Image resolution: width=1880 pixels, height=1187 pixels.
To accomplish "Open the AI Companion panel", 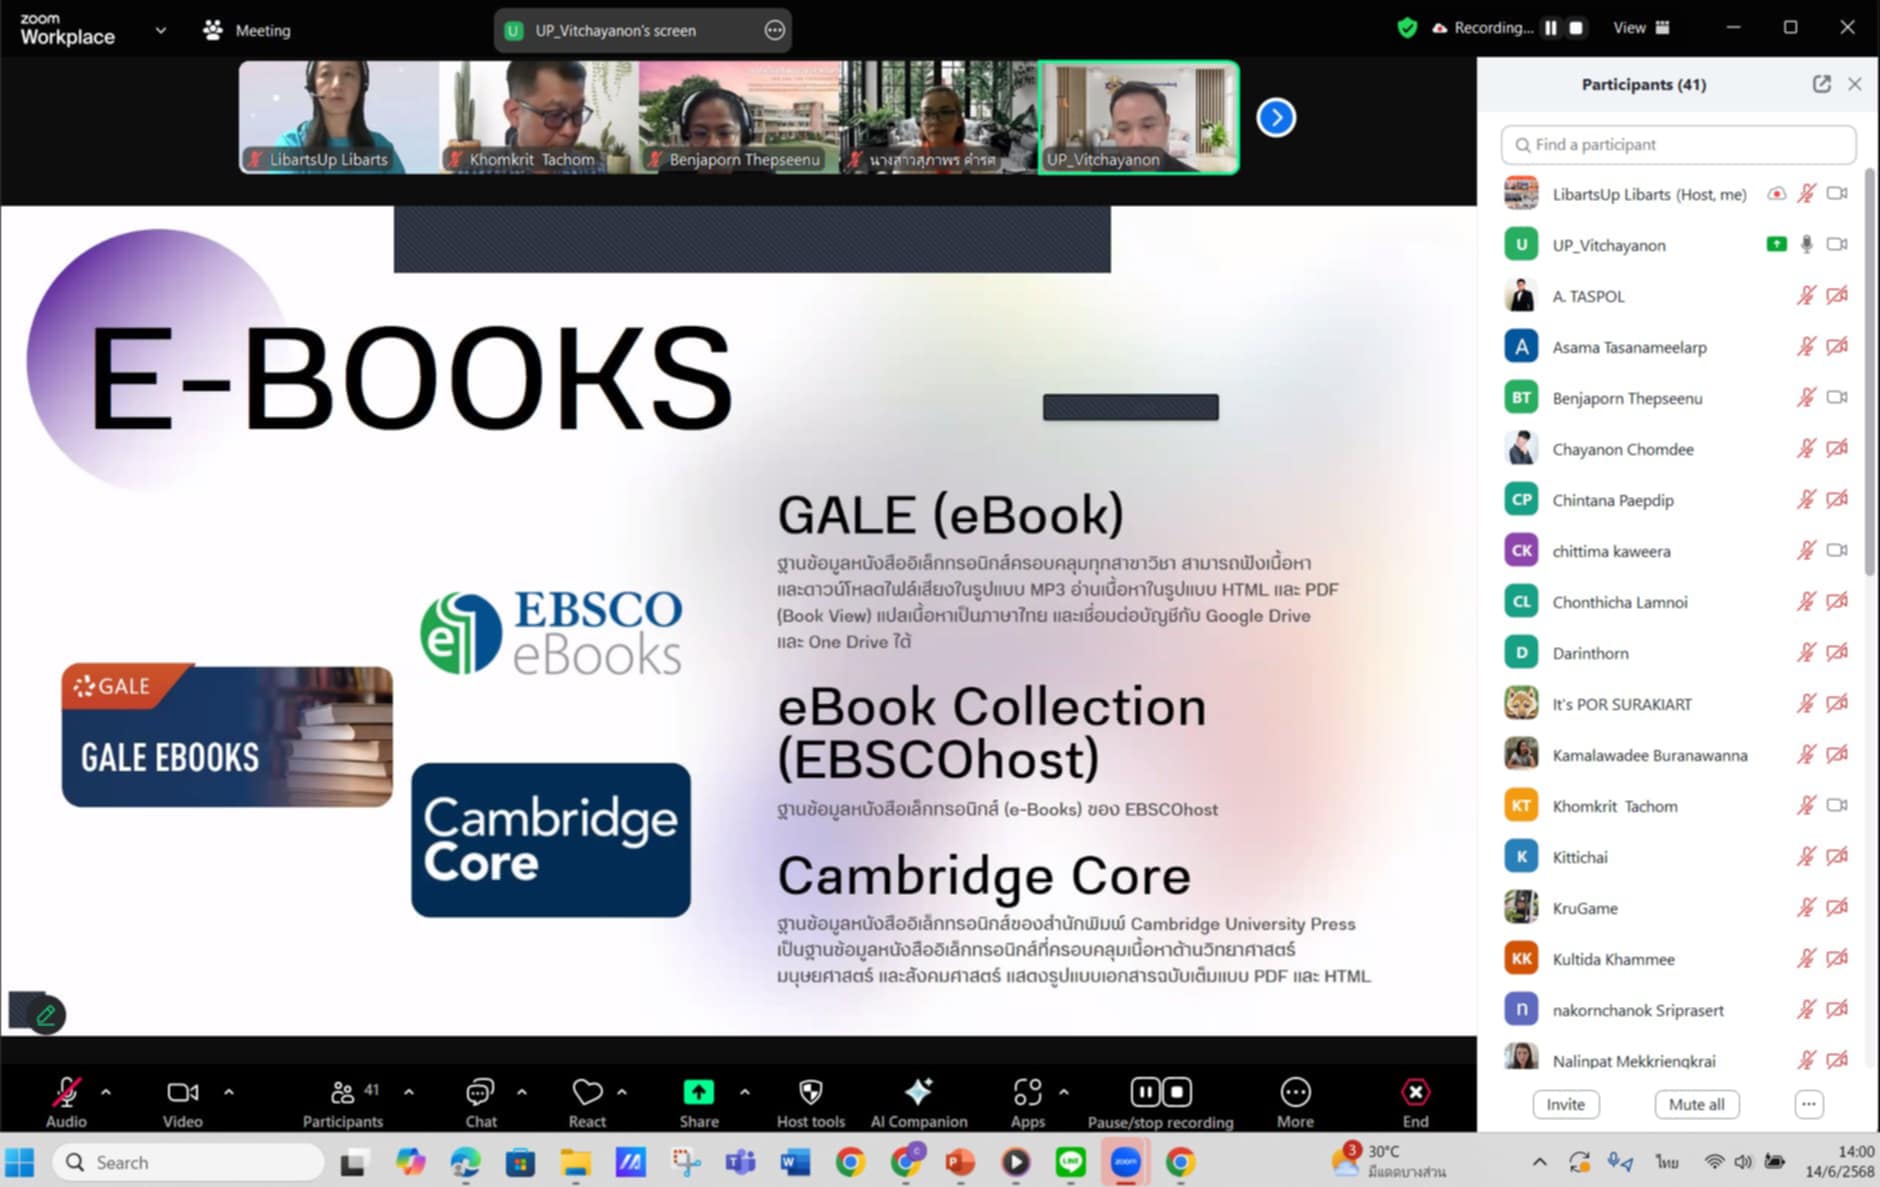I will pyautogui.click(x=918, y=1092).
